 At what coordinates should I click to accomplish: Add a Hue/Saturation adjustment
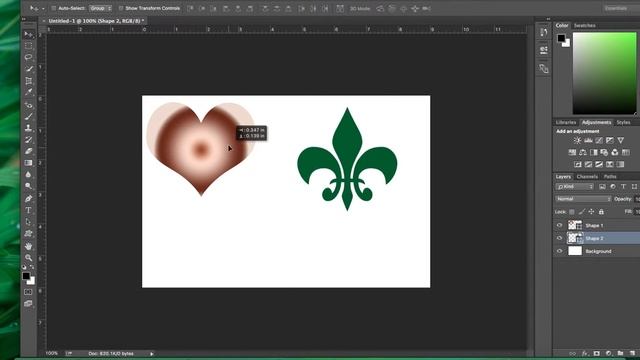tap(572, 152)
